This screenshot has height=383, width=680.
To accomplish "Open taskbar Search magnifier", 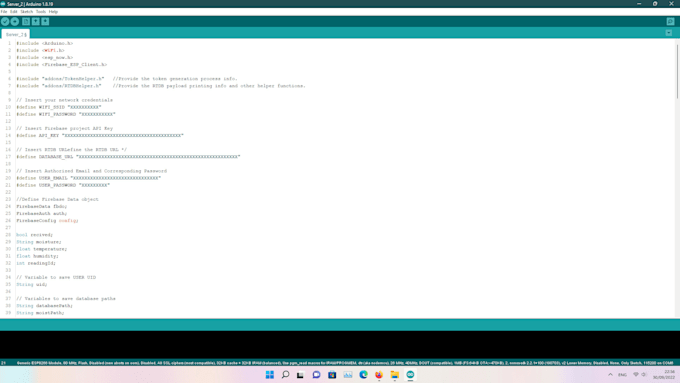I will tap(285, 375).
